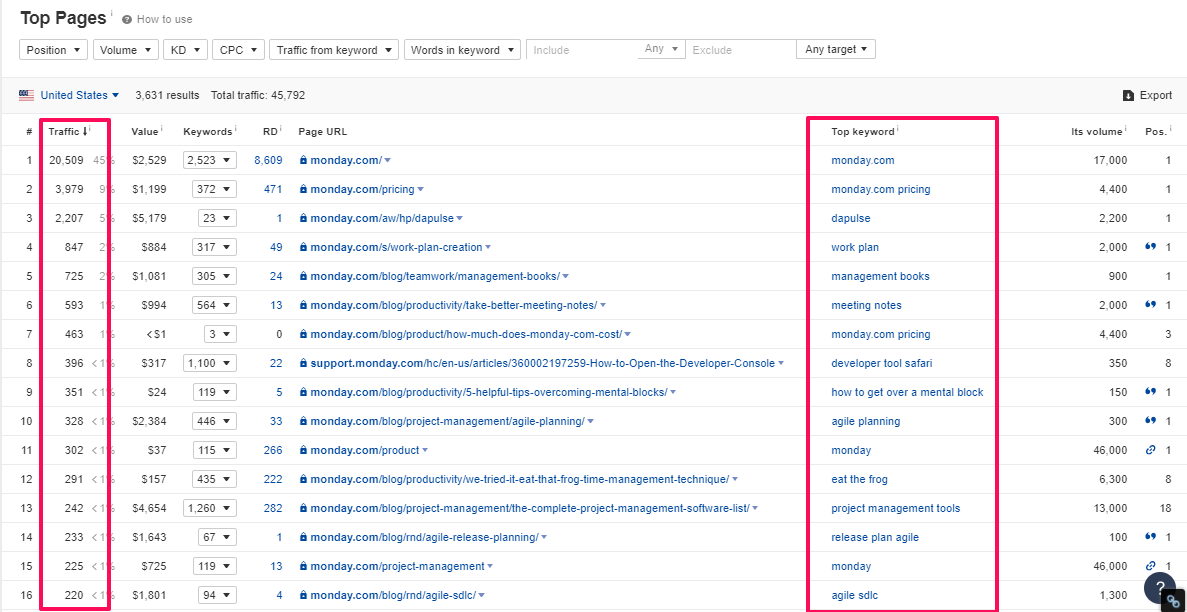The width and height of the screenshot is (1187, 612).
Task: Click the Keywords column header
Action: (207, 131)
